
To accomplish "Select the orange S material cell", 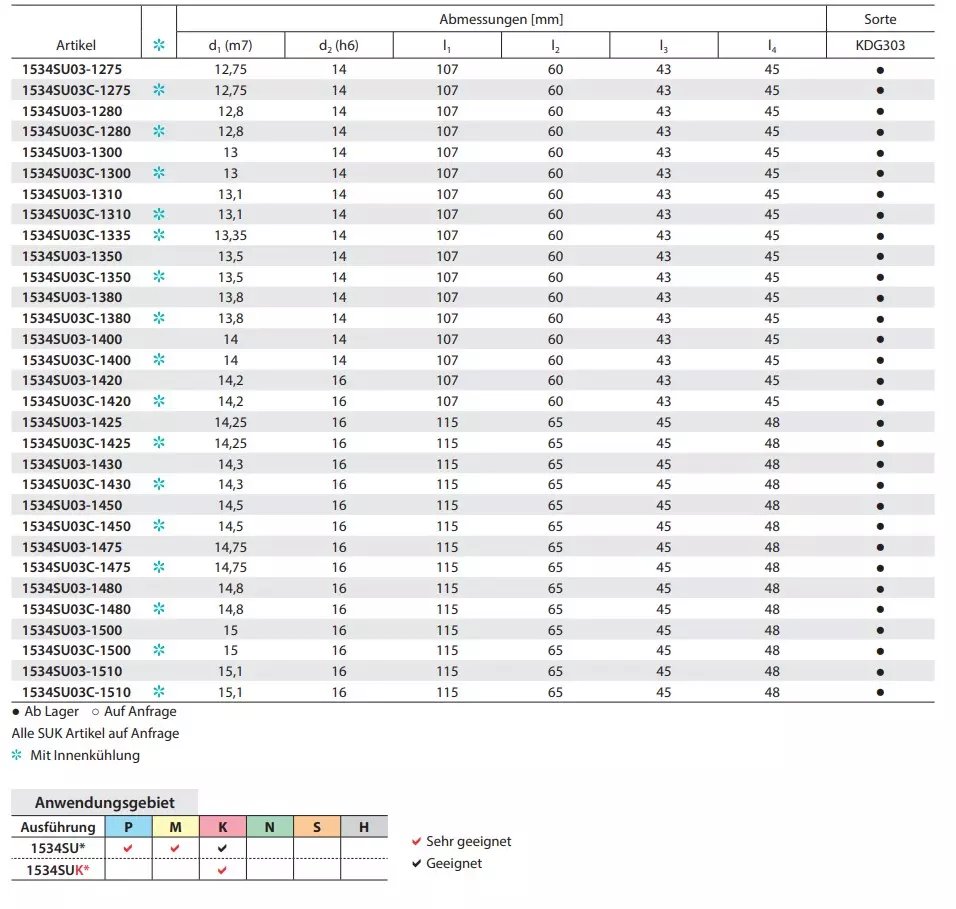I will click(x=316, y=827).
